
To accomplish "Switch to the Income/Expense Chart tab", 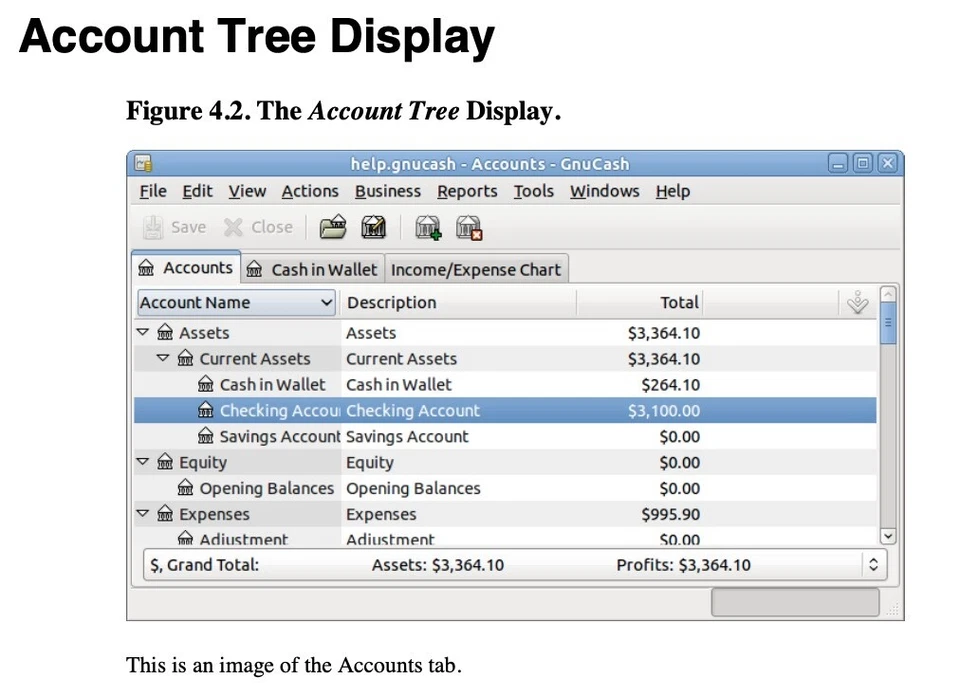I will [x=476, y=268].
